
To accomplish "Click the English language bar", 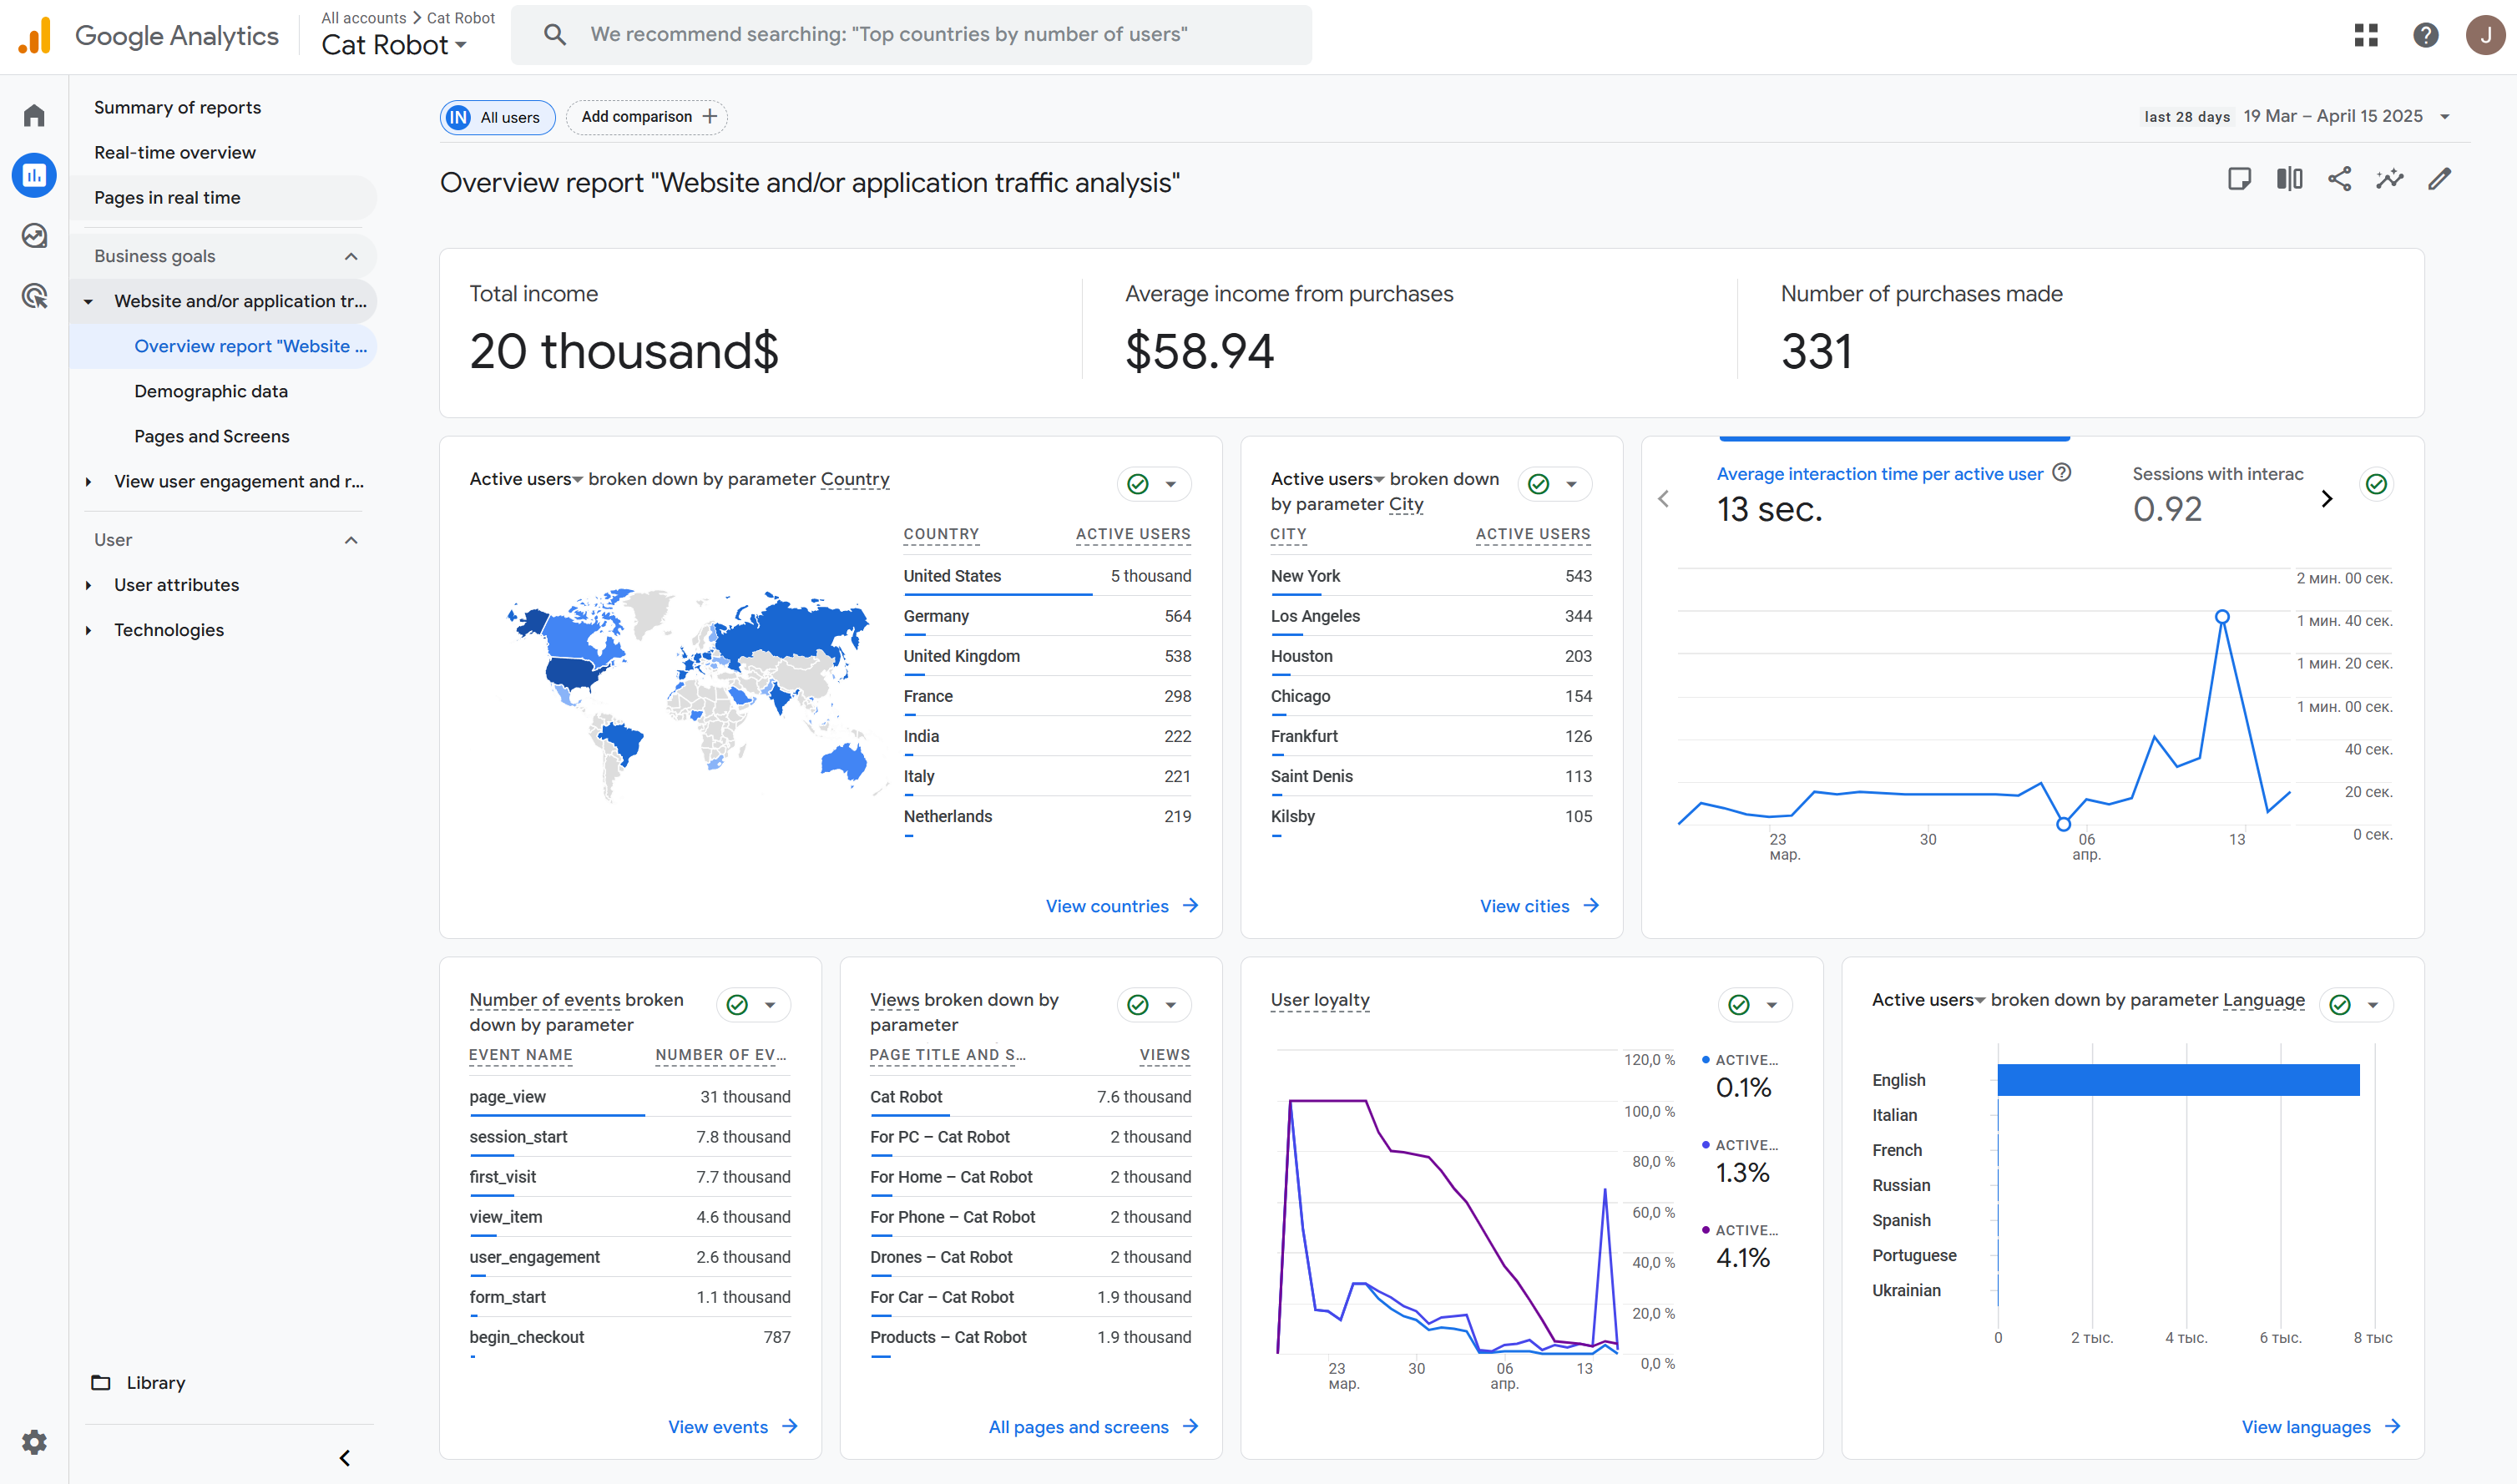I will pos(2178,1079).
